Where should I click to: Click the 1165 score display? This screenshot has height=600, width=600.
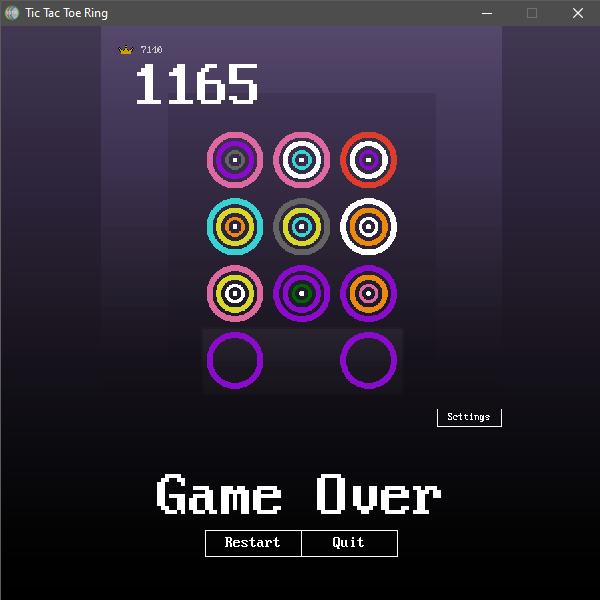click(x=197, y=86)
